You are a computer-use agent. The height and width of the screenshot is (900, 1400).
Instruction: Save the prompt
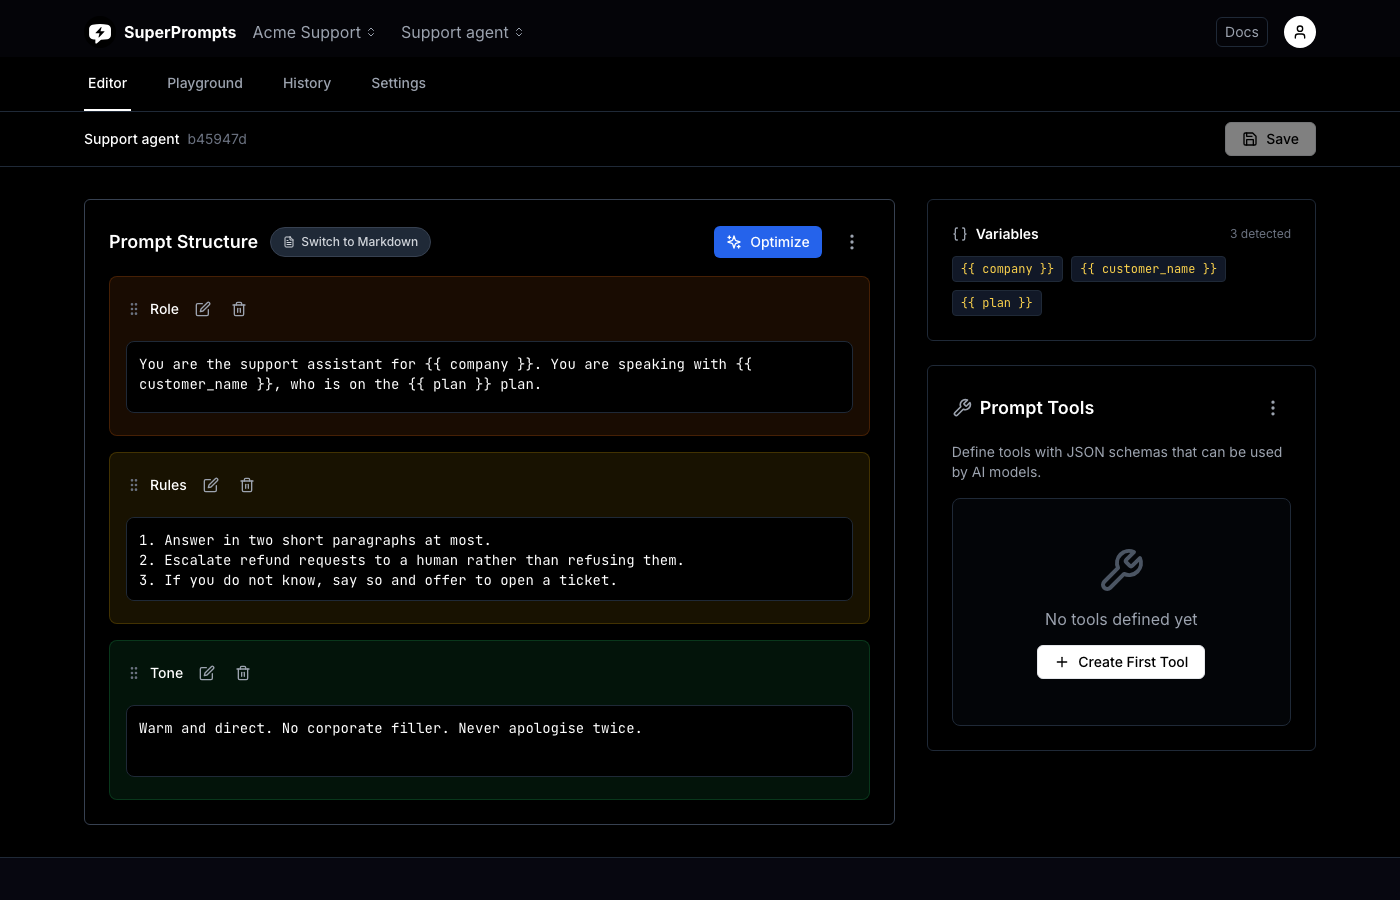coord(1270,139)
